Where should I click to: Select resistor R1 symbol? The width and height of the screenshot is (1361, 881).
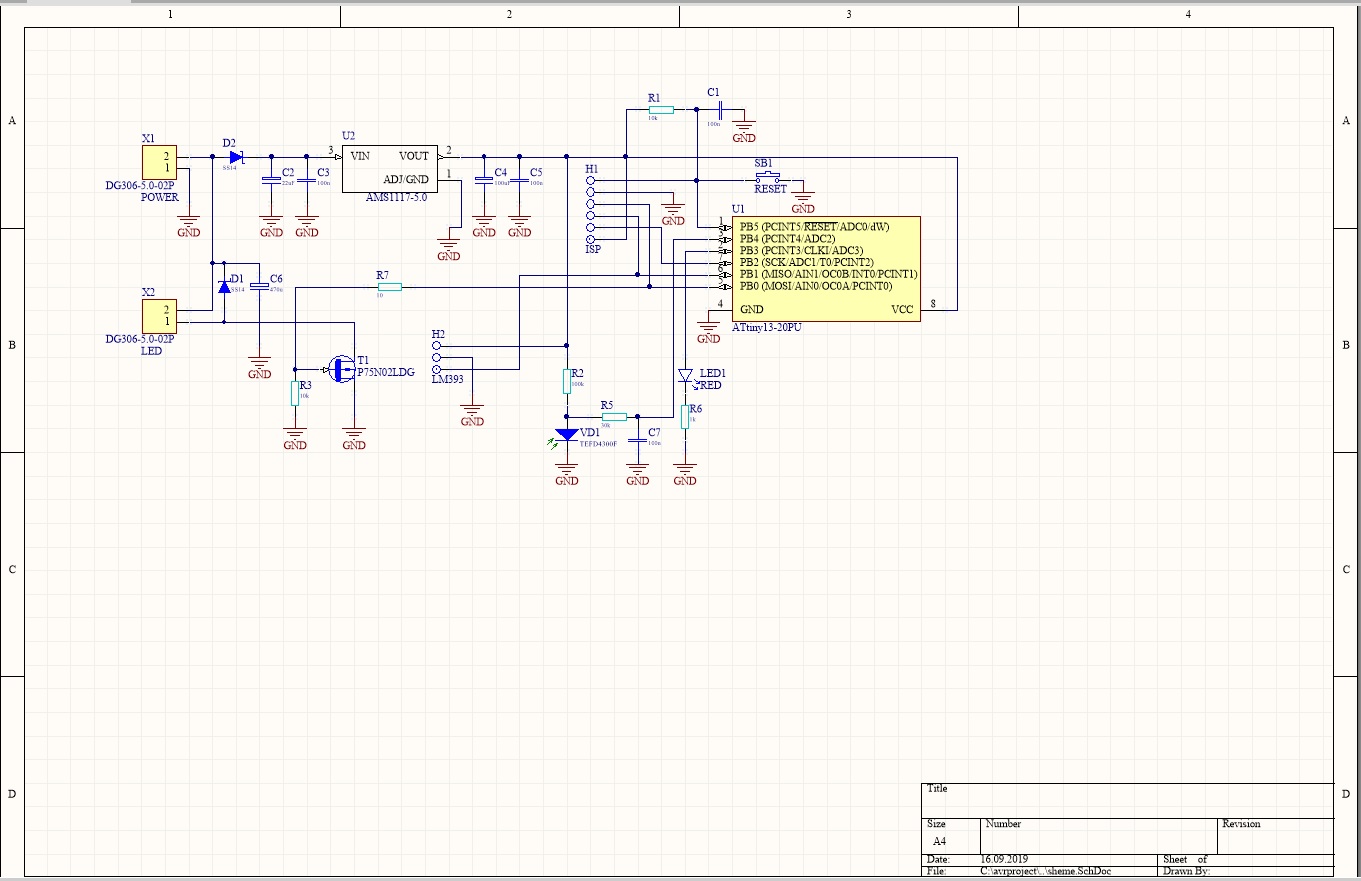pyautogui.click(x=660, y=110)
